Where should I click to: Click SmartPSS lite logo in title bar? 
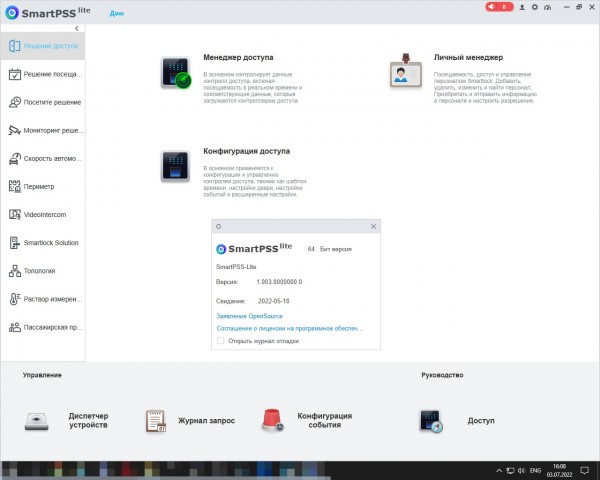[48, 12]
